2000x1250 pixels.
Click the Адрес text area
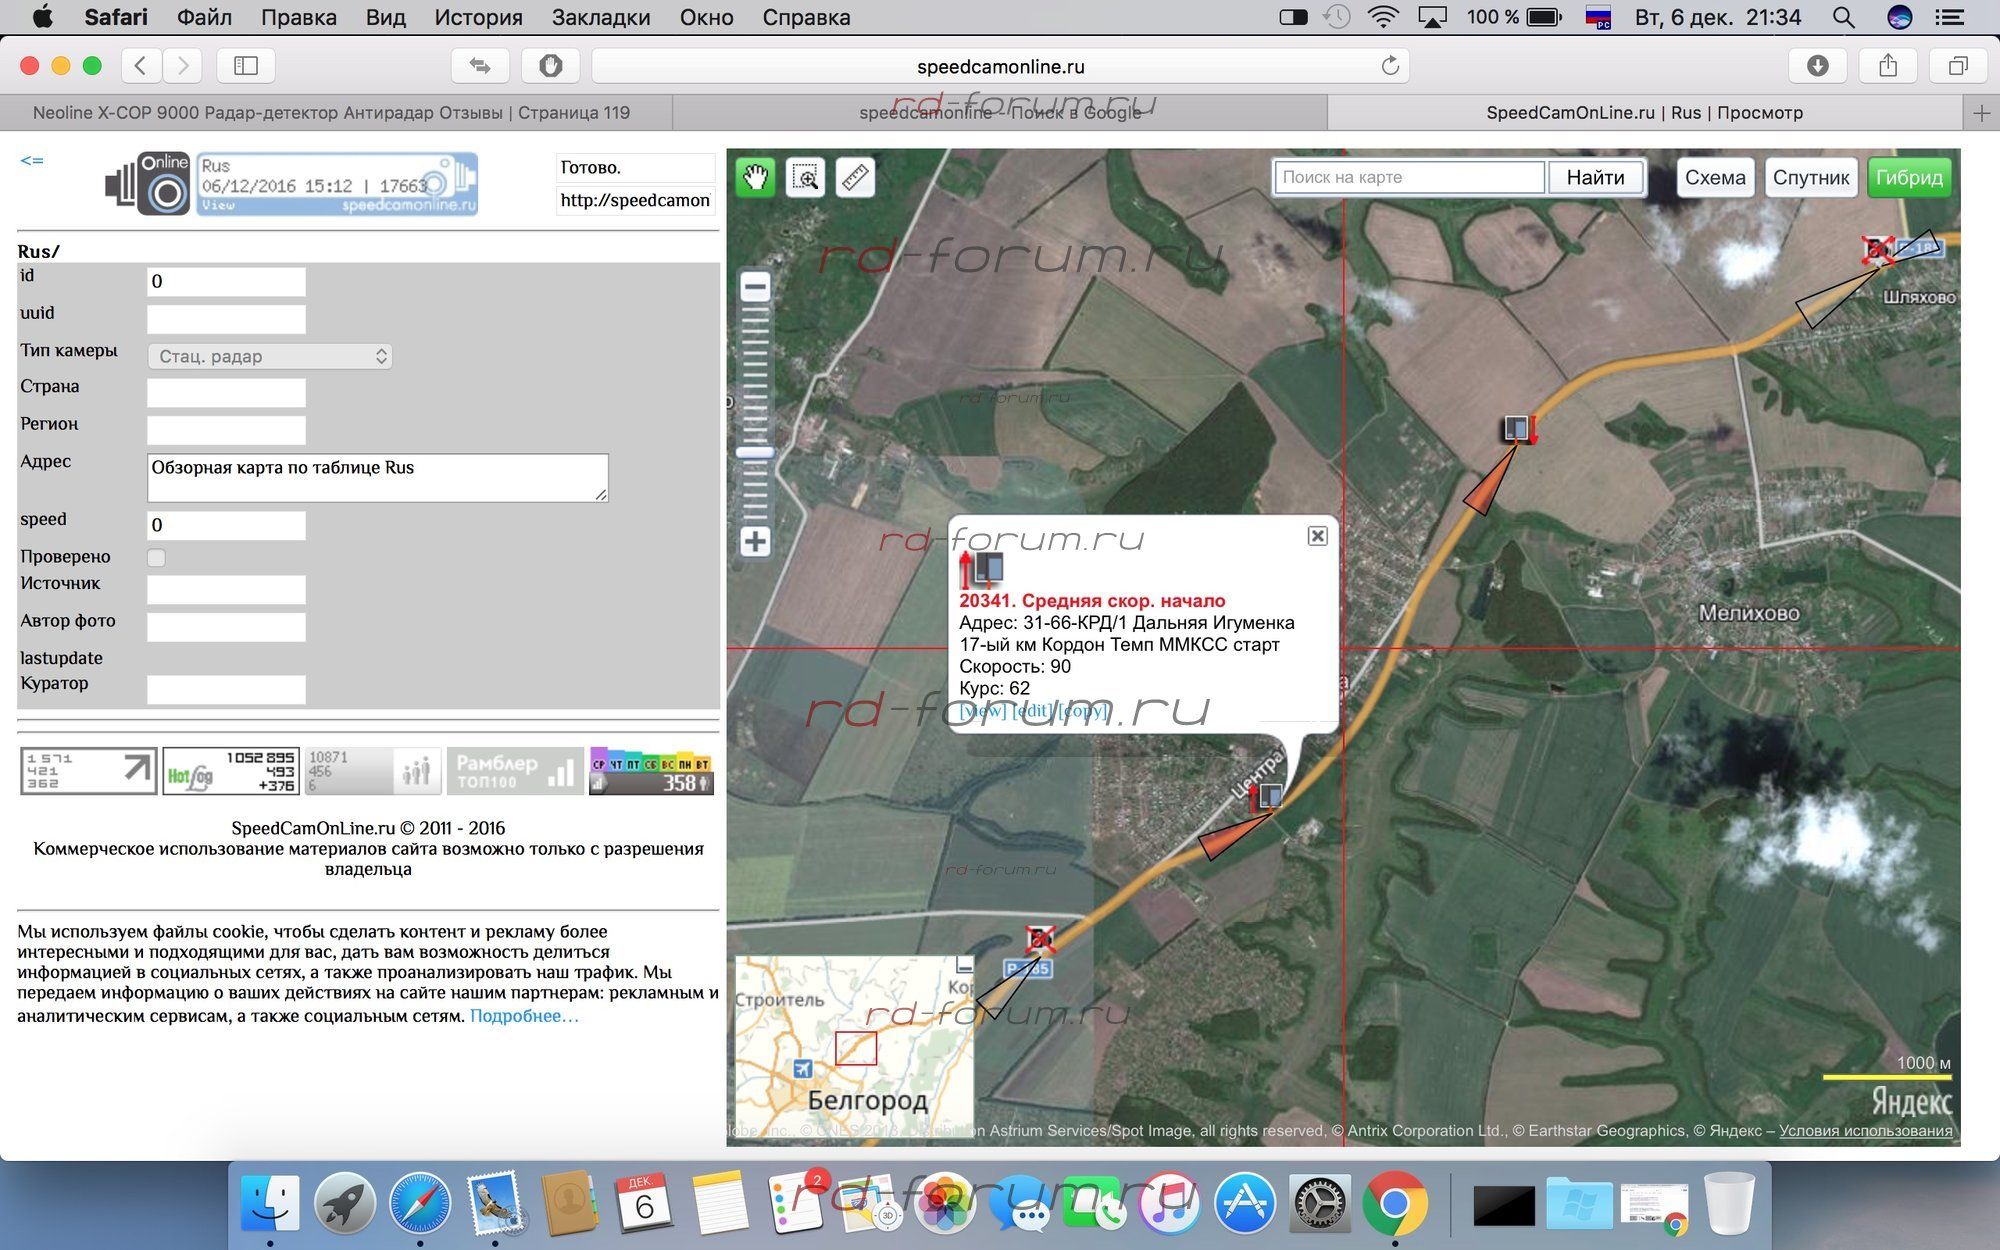click(x=377, y=478)
